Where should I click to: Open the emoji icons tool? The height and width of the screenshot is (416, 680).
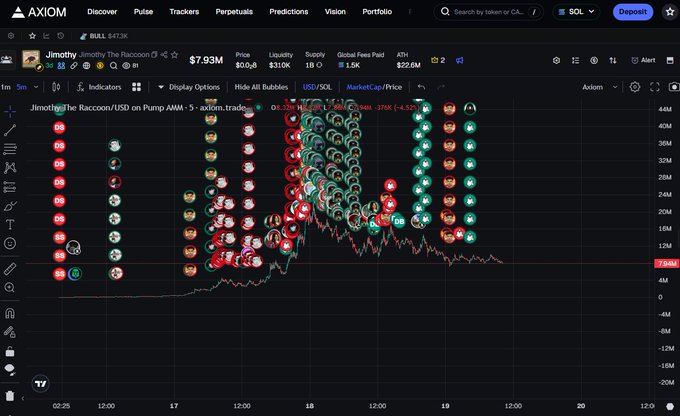click(10, 243)
